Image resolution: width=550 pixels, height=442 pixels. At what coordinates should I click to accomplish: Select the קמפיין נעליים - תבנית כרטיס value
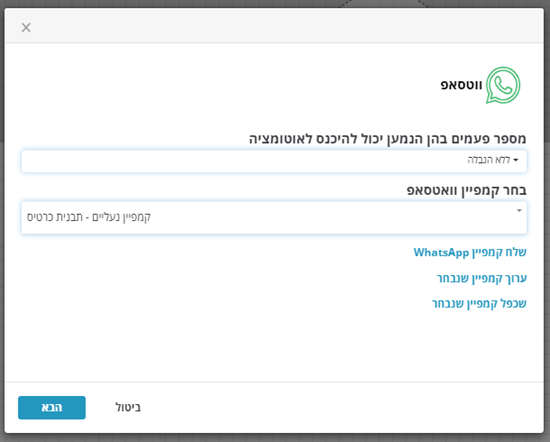pos(89,217)
